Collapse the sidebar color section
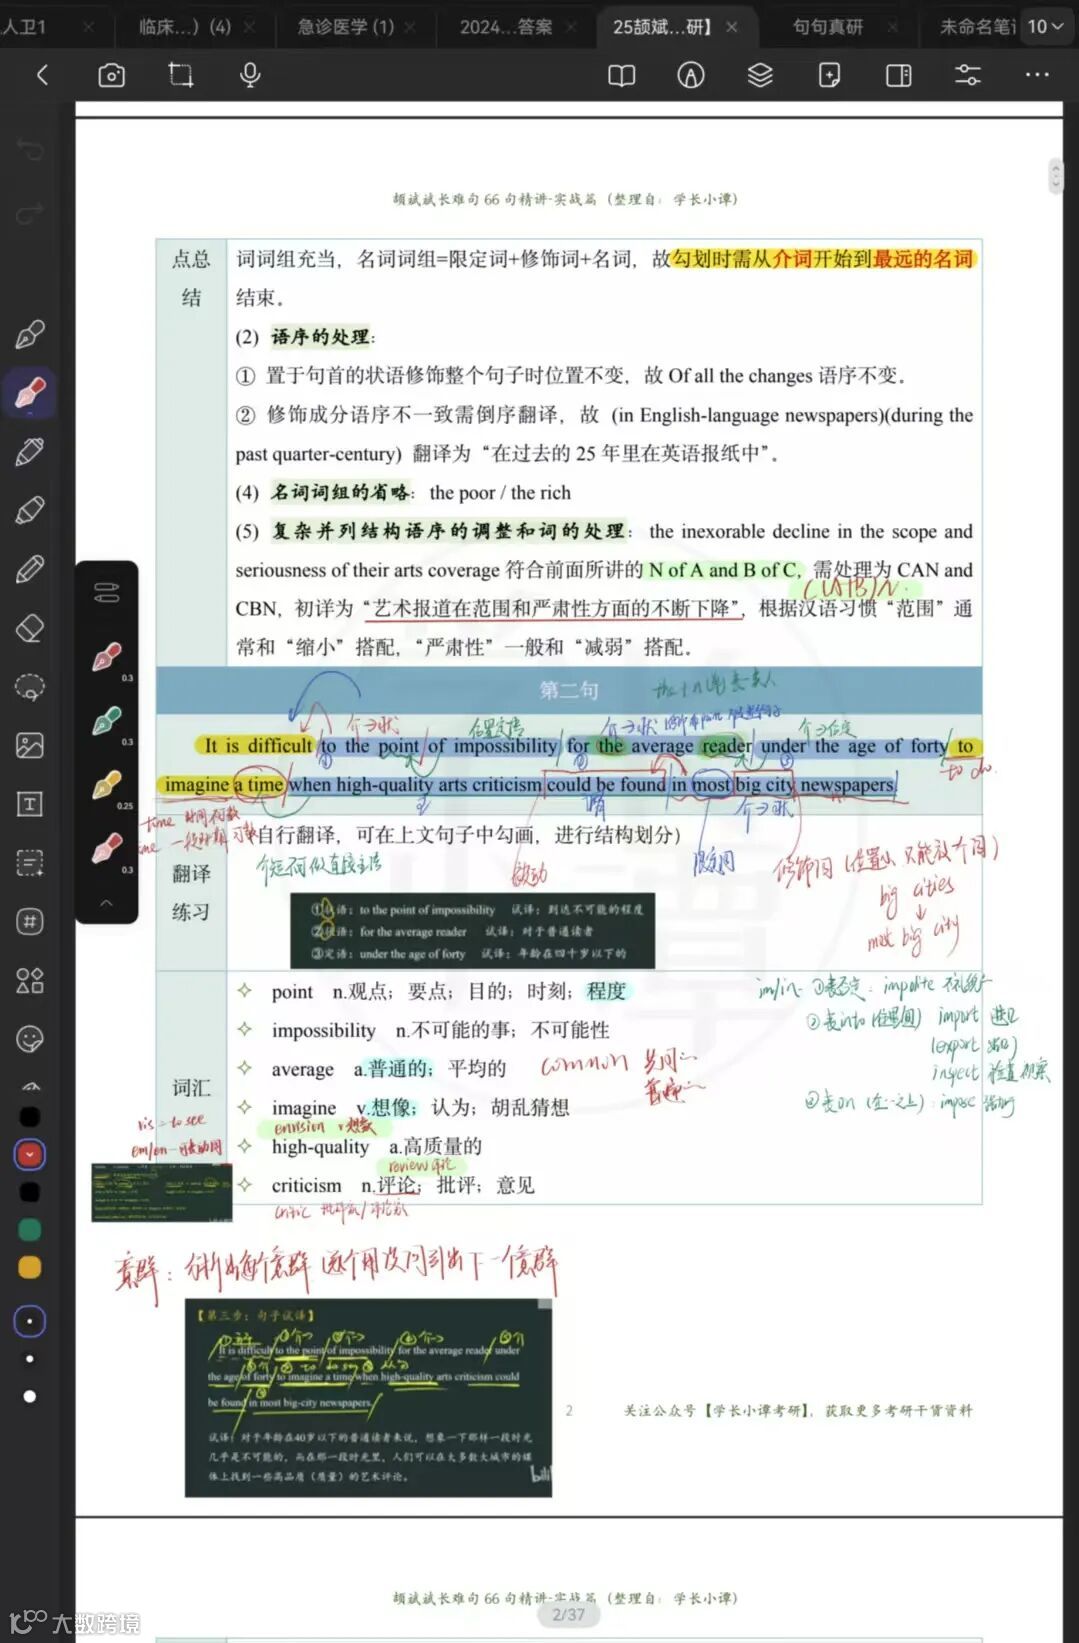 (x=30, y=1086)
